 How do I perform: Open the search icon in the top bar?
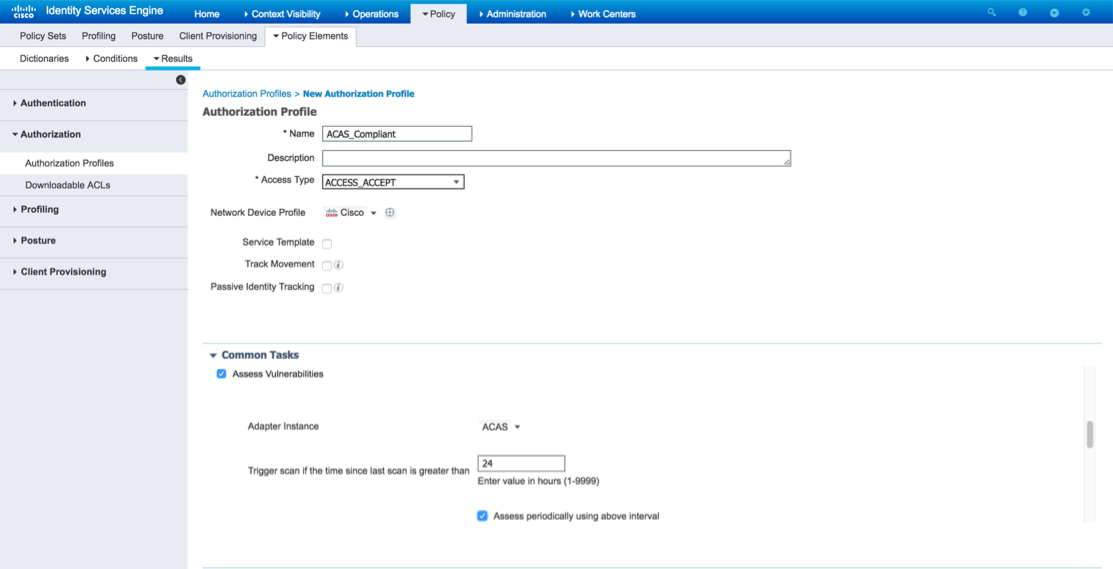992,13
